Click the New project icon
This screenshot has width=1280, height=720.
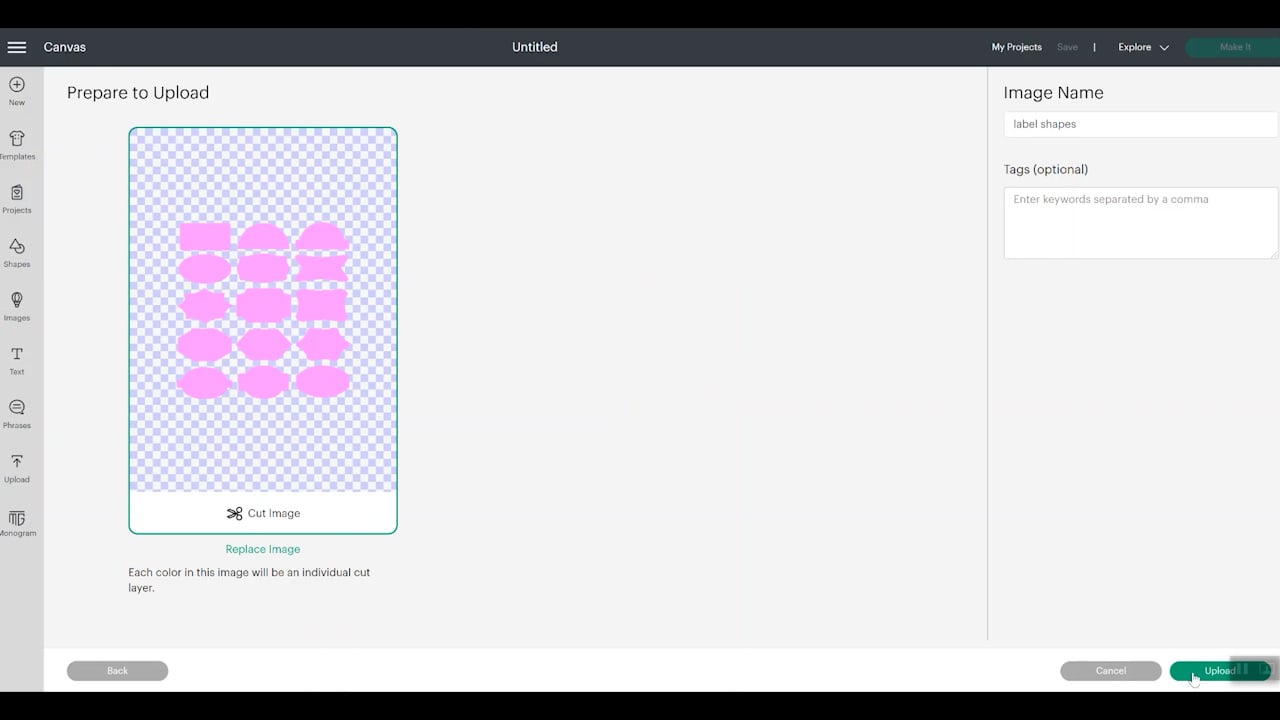(x=17, y=91)
